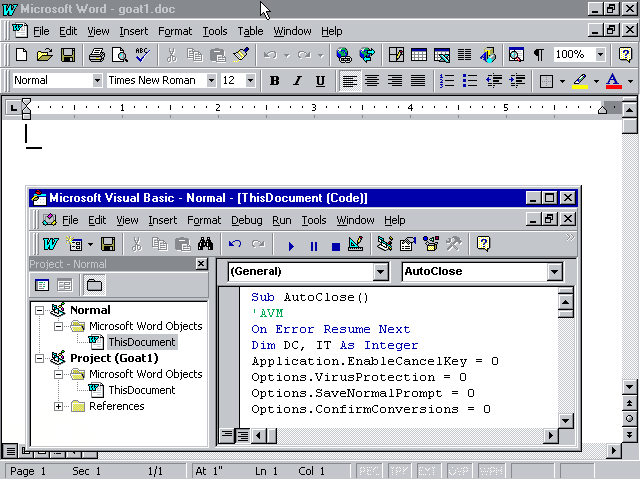Click the red Font Color button
The width and height of the screenshot is (640, 480).
click(613, 81)
